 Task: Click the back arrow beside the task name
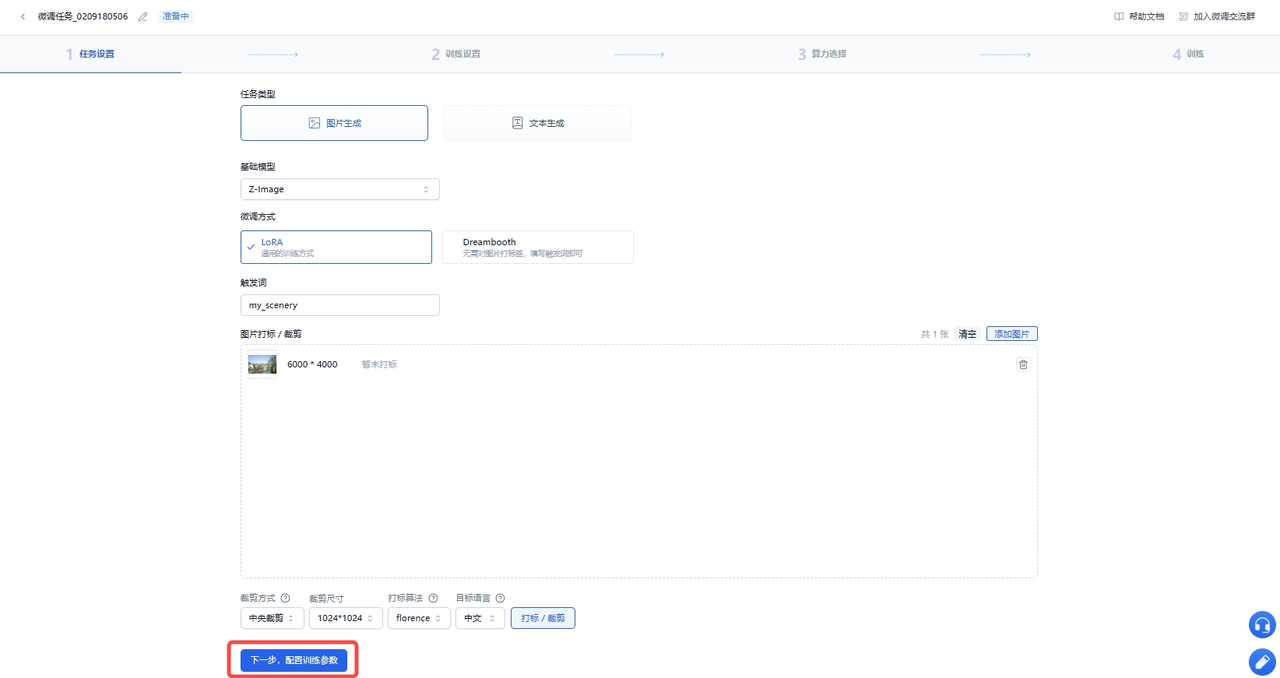click(x=23, y=17)
